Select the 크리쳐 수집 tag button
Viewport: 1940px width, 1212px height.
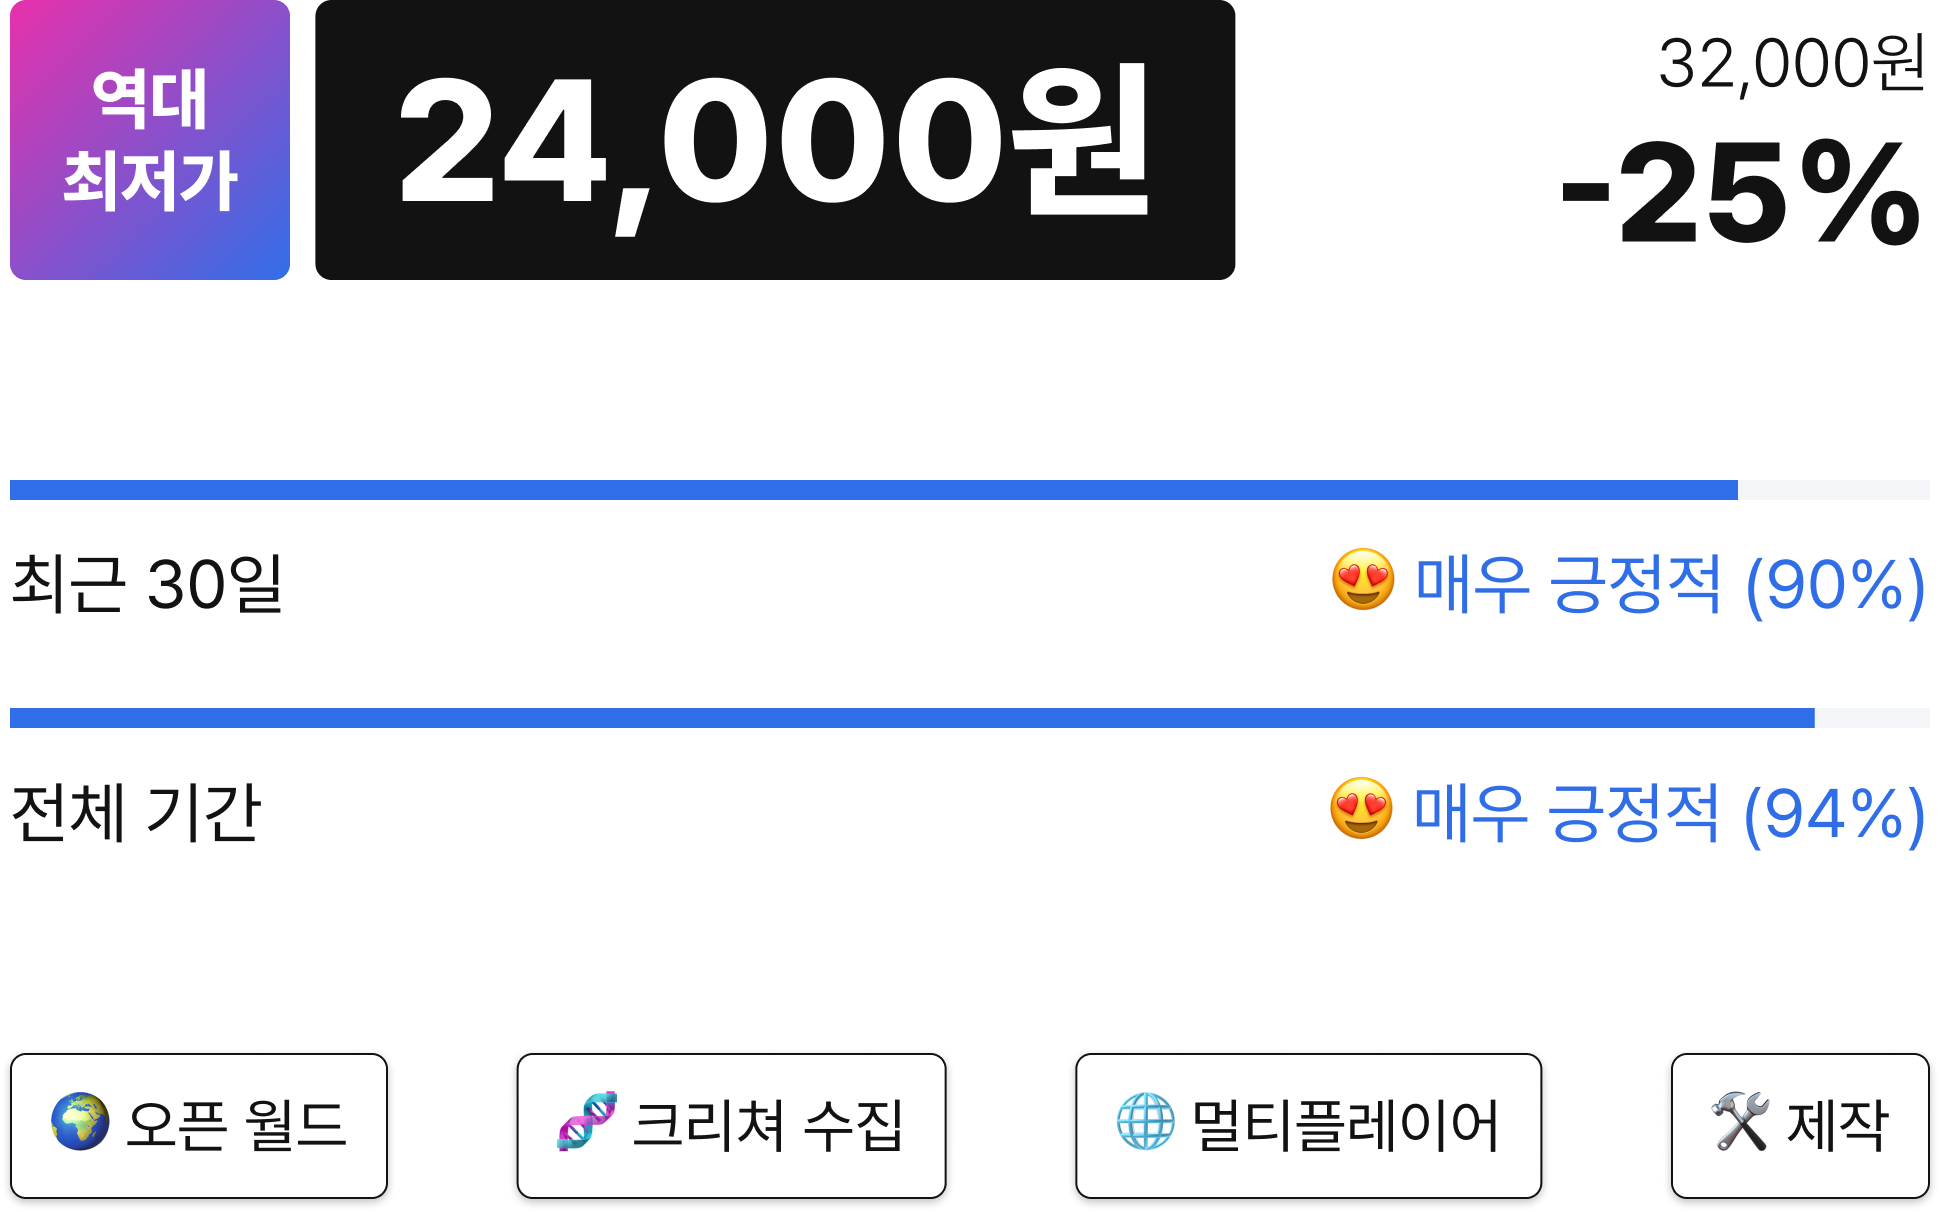[x=731, y=1126]
